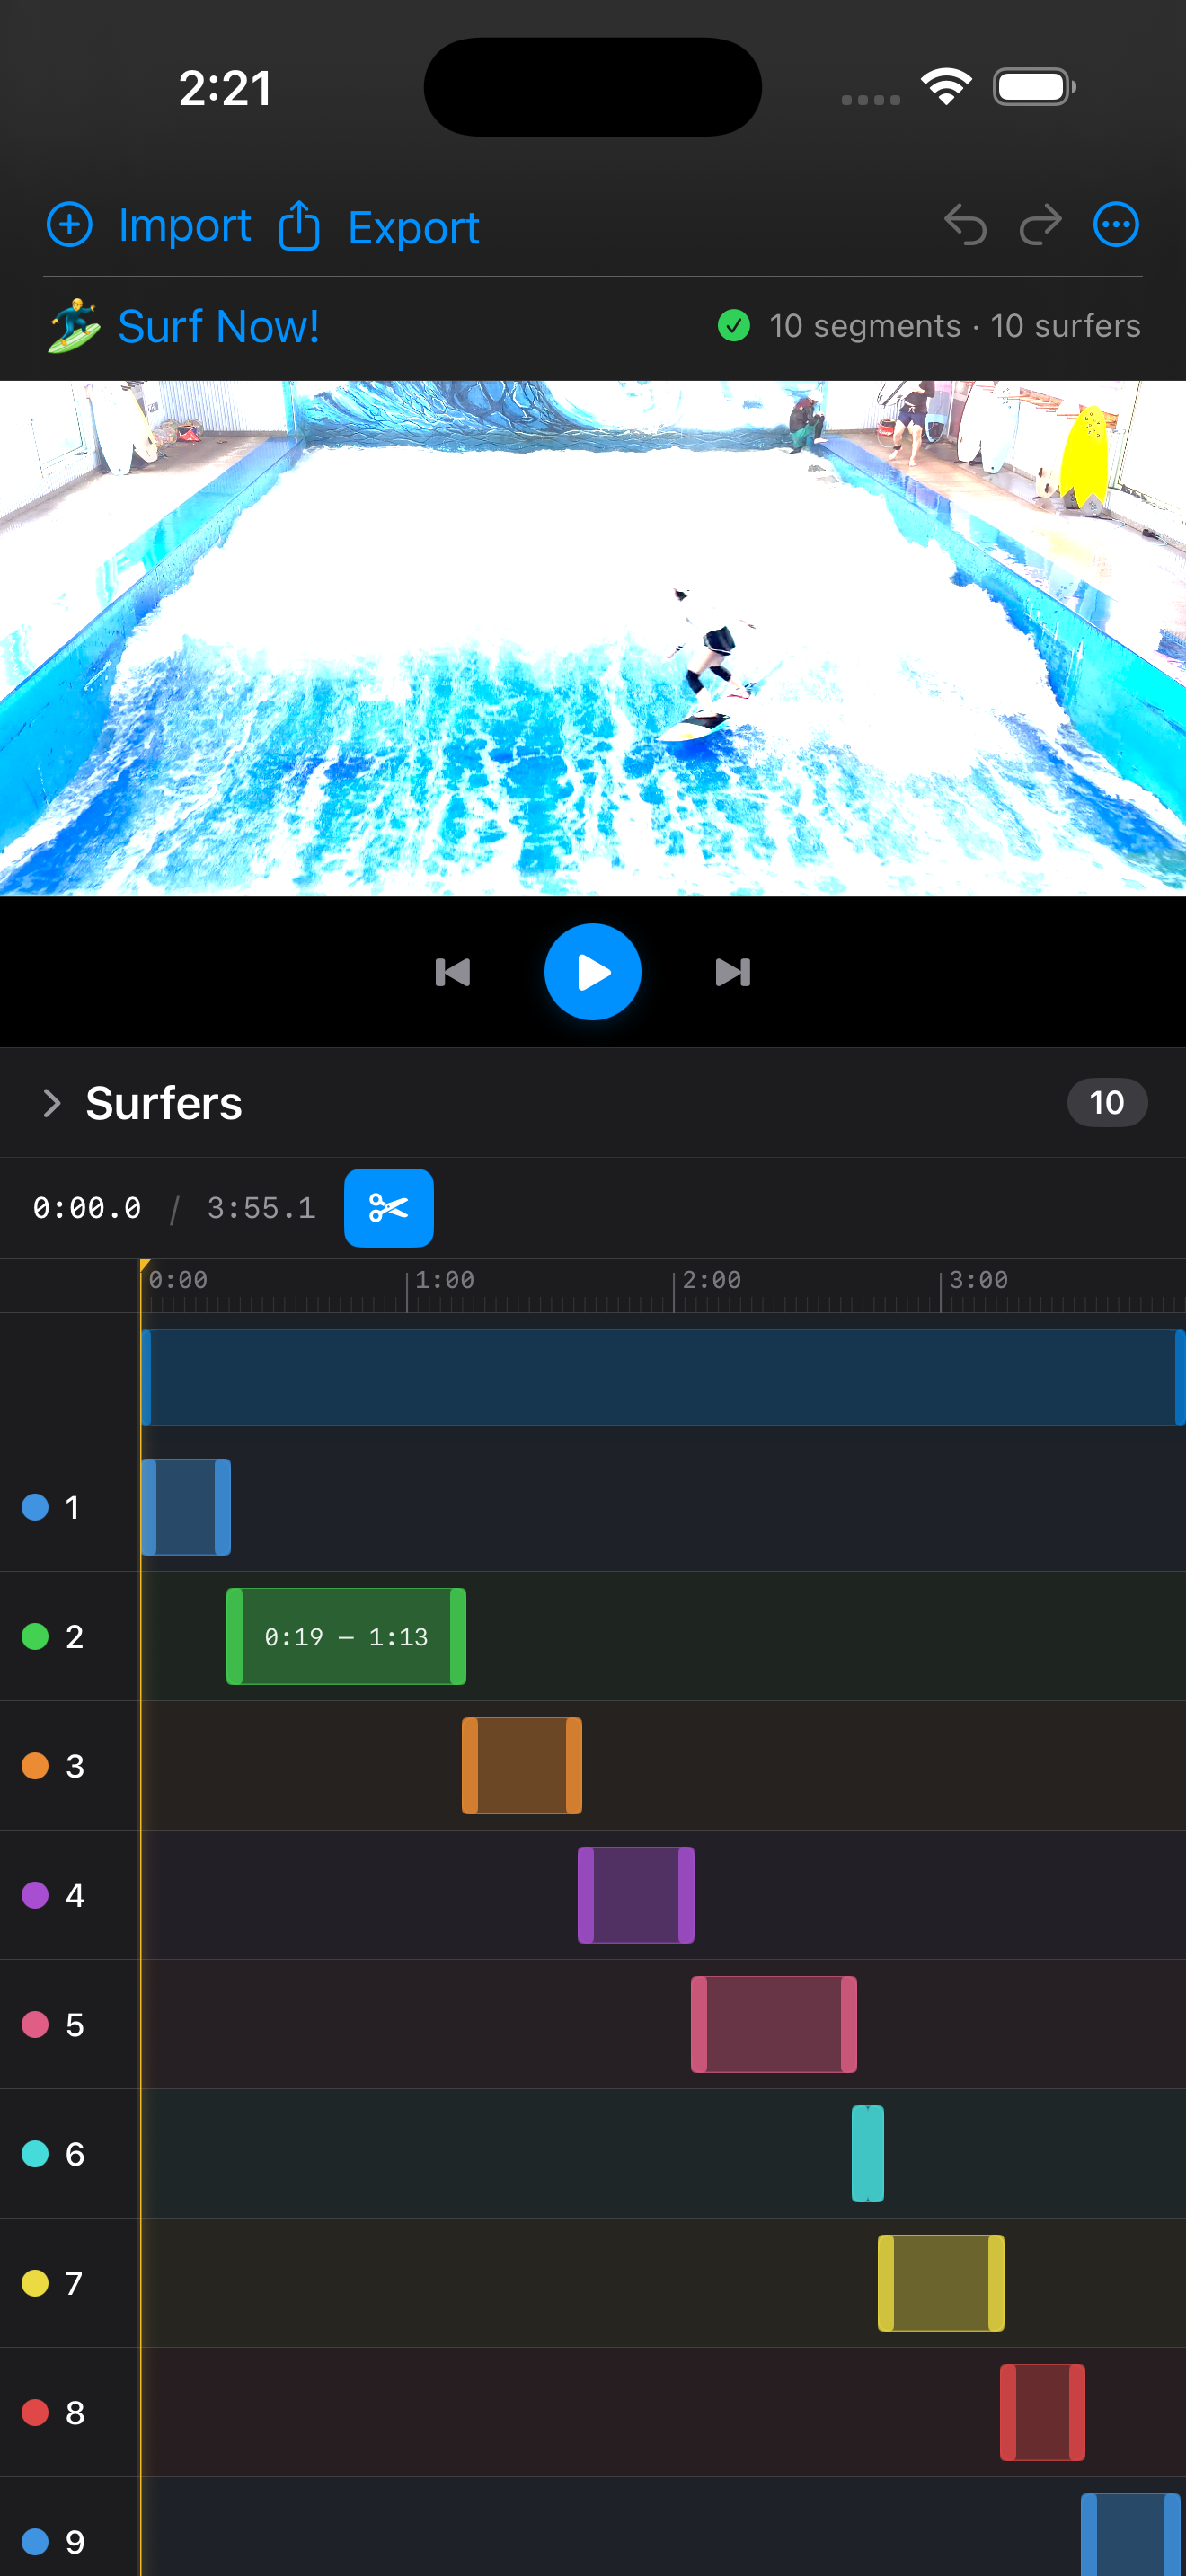Tap the green segment's right trim handle
Screen dimensions: 1186x2576
[x=458, y=1636]
